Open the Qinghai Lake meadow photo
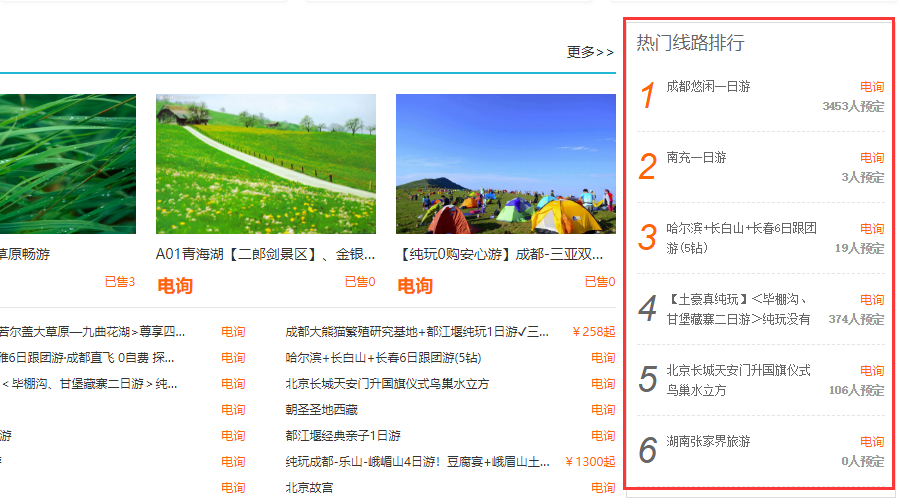The image size is (900, 504). (x=266, y=164)
